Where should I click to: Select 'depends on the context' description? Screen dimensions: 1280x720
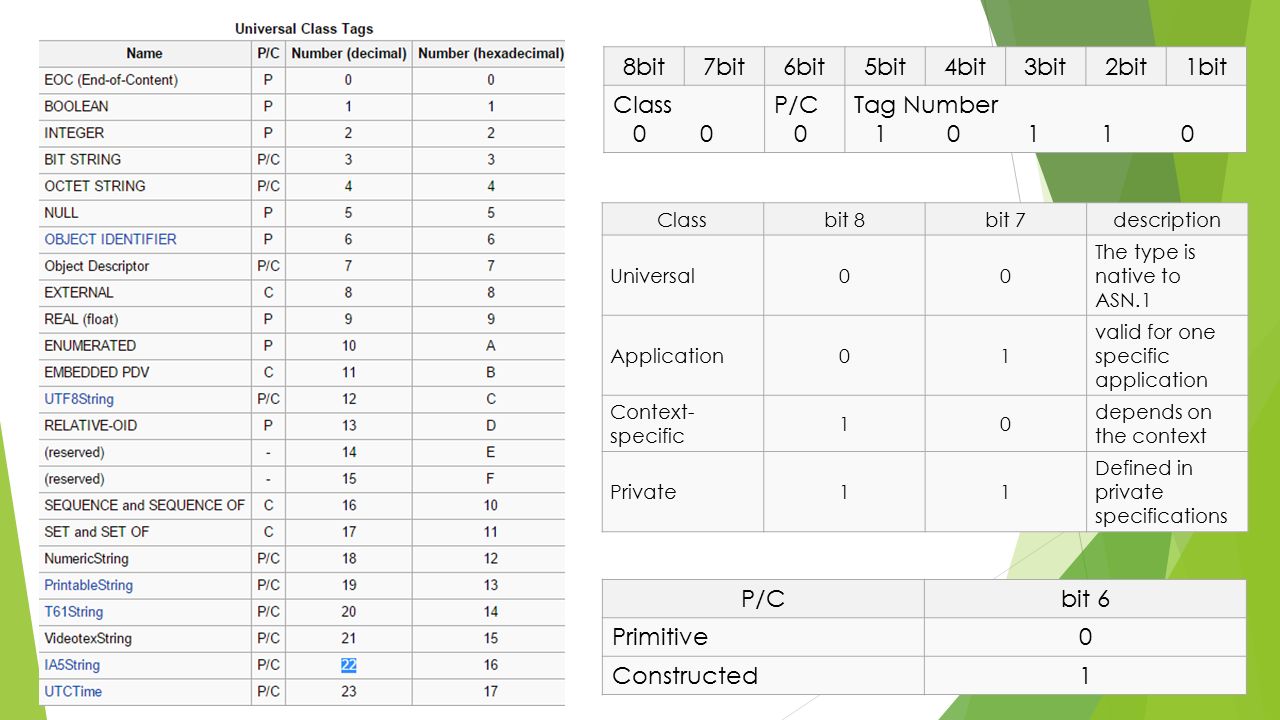click(1167, 424)
